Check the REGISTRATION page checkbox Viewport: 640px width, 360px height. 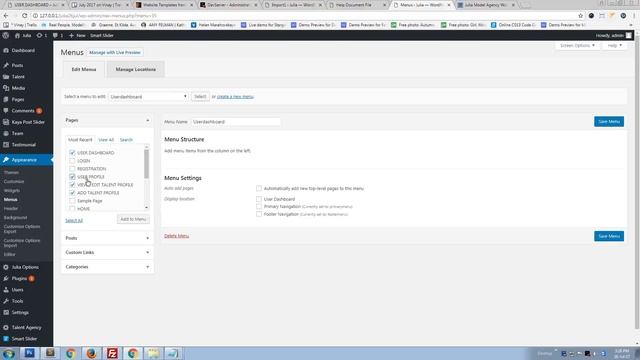[72, 169]
